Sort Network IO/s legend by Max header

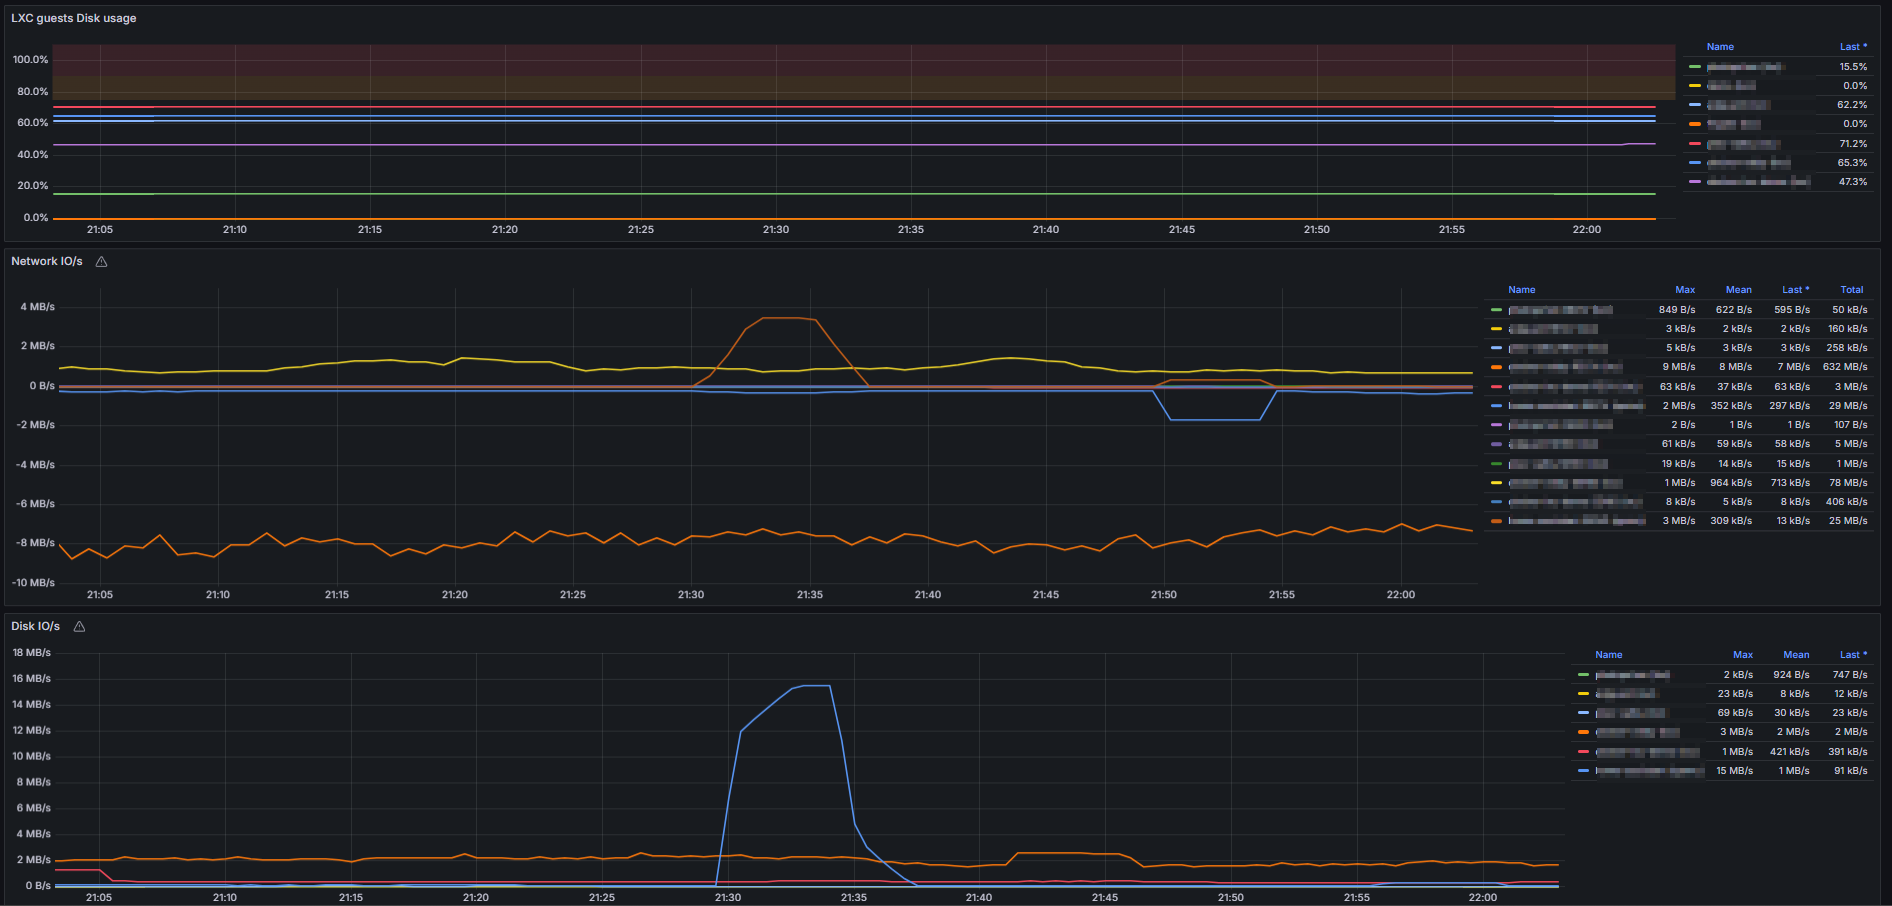pos(1685,290)
